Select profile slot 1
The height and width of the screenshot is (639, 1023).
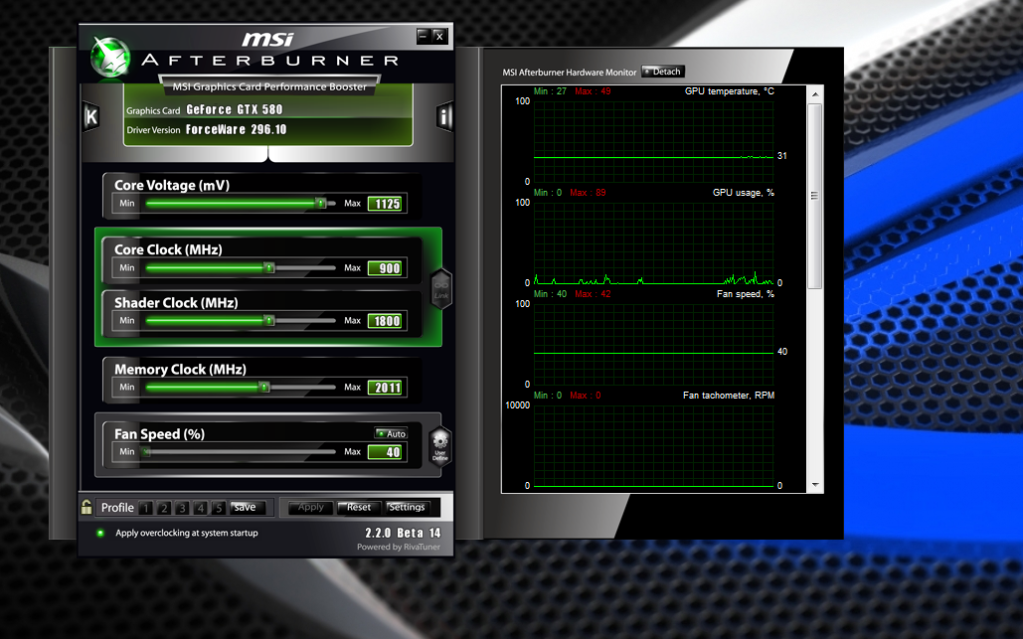coord(145,508)
